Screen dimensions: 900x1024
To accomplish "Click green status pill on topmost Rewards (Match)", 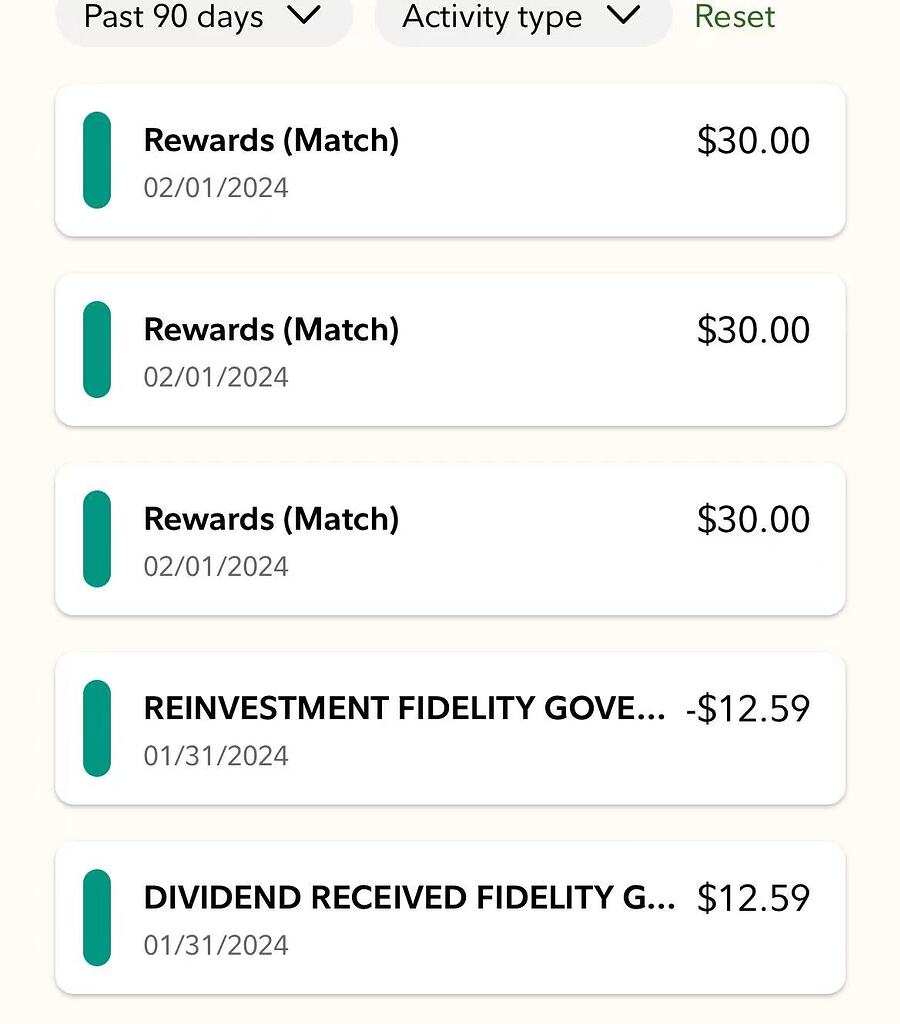I will 97,160.
